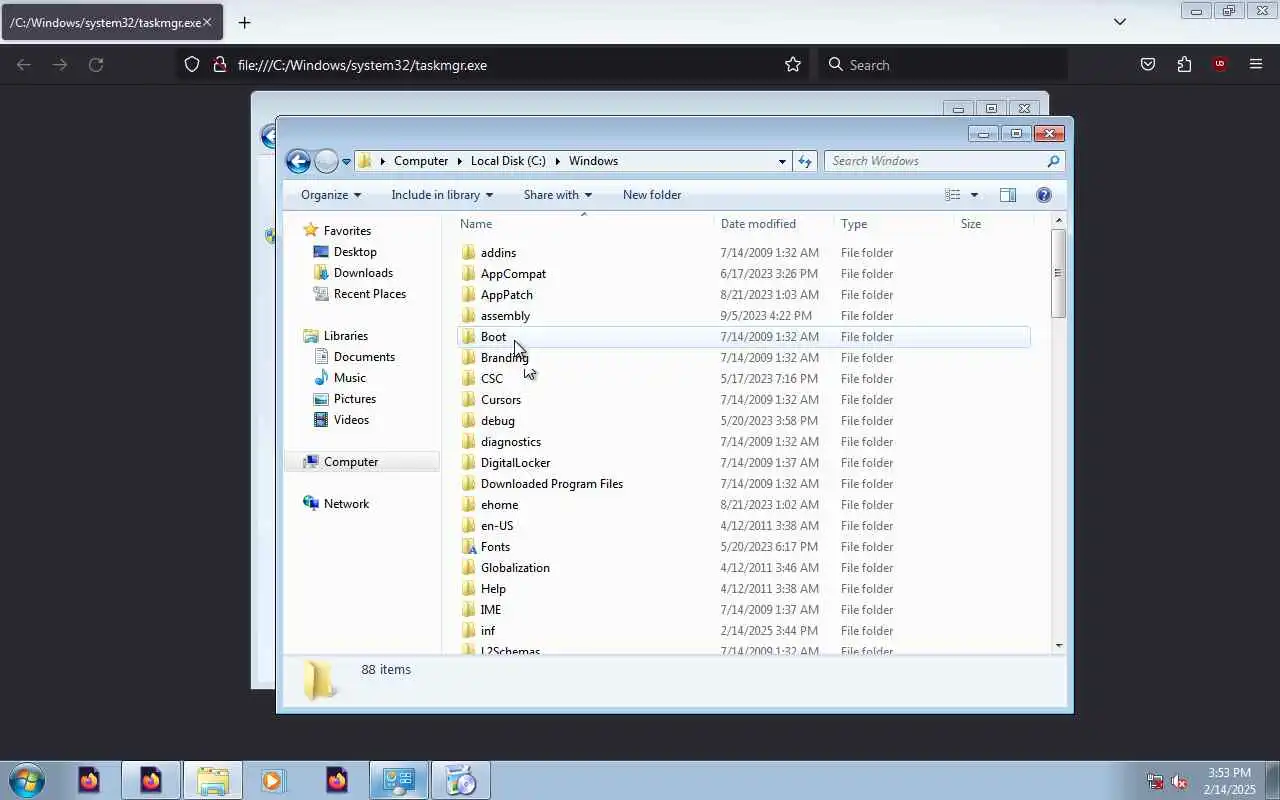Select the Globalization folder name
Viewport: 1280px width, 800px height.
coord(515,568)
